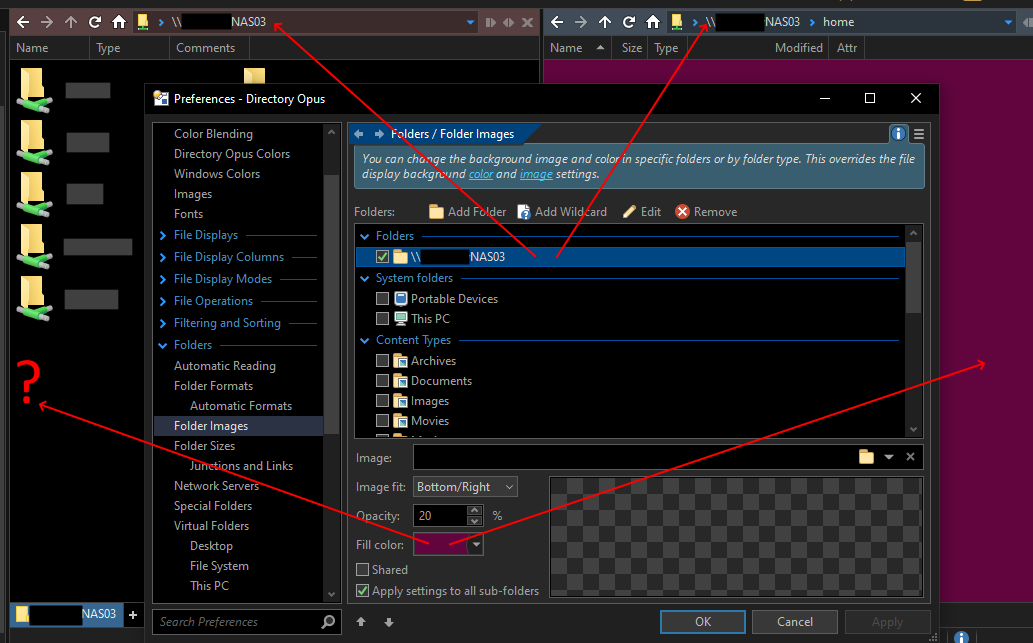
Task: Move to previous page with up arrow
Action: point(361,621)
